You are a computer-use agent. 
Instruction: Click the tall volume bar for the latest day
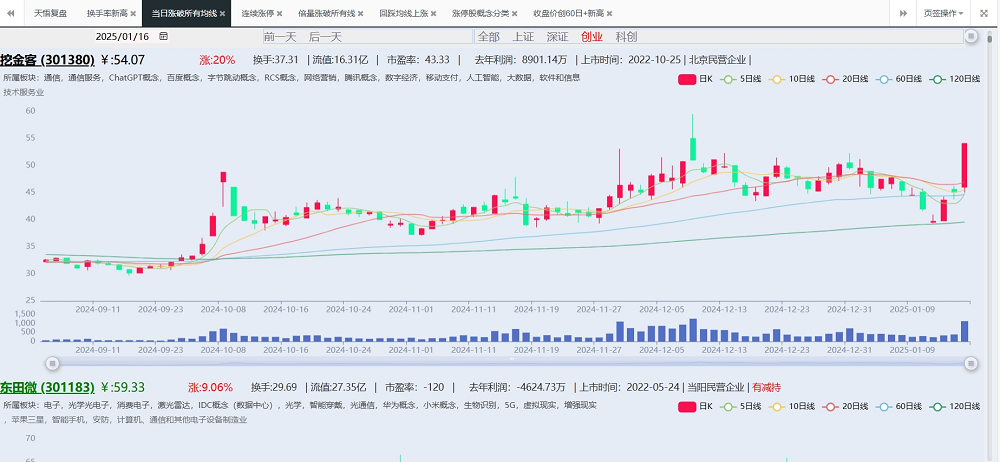coord(964,331)
